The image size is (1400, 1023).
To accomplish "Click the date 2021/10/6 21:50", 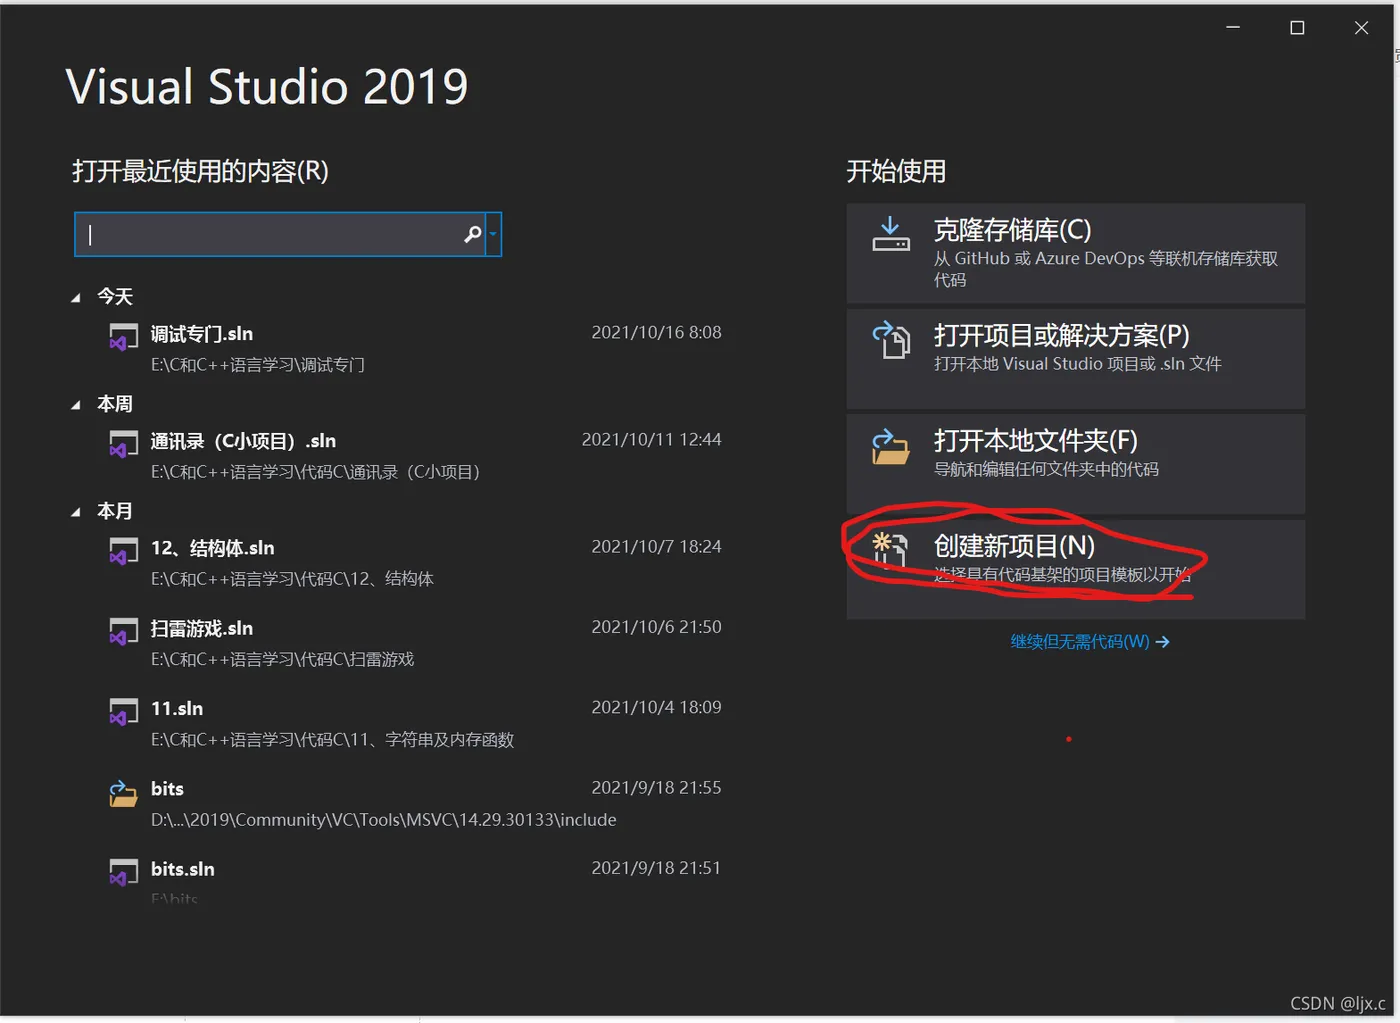I will click(656, 626).
